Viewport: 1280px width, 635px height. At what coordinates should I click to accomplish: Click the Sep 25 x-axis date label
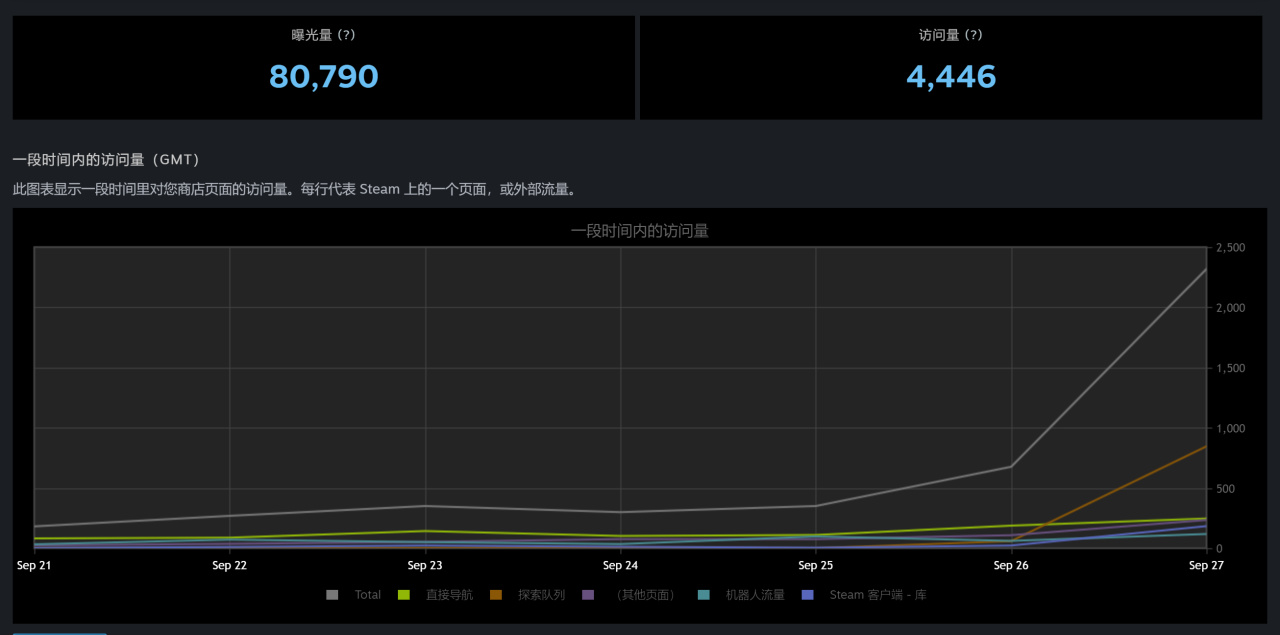pyautogui.click(x=815, y=565)
